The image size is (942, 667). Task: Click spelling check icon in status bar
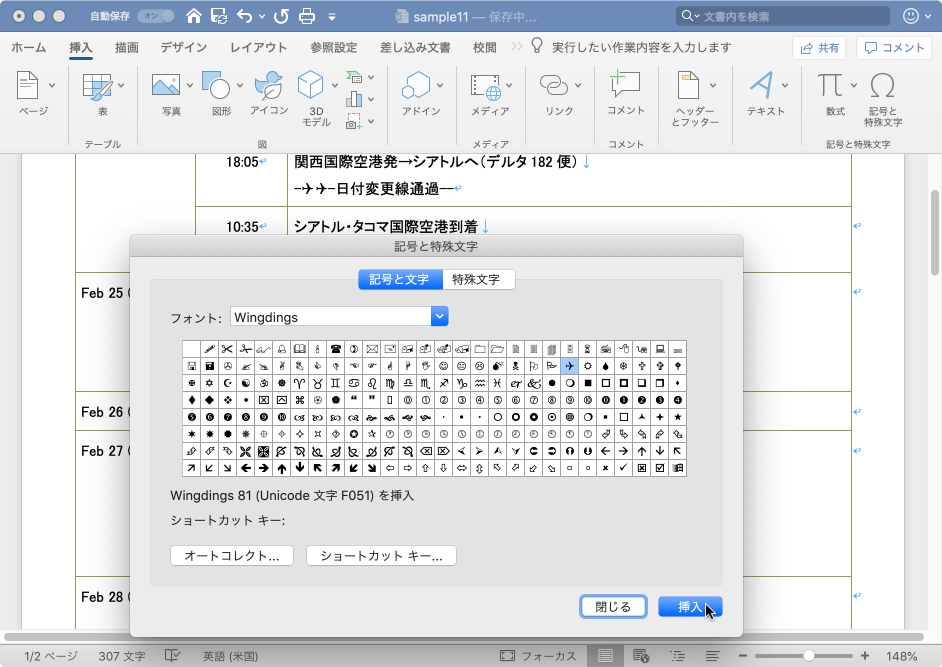coord(171,656)
